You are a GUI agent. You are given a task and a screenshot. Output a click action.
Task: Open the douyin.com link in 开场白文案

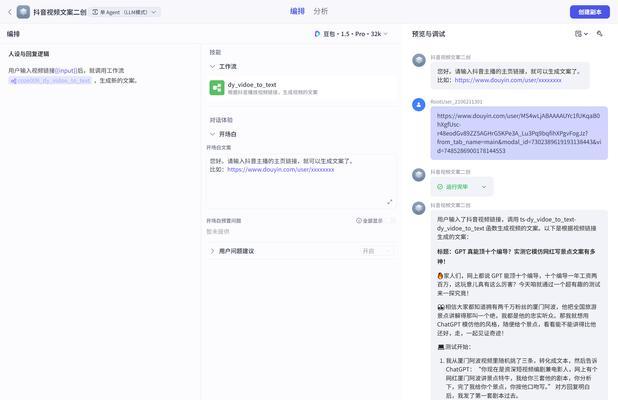281,170
